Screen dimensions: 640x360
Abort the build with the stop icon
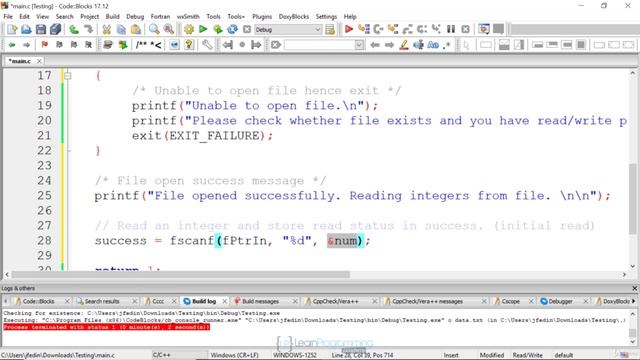pyautogui.click(x=247, y=29)
